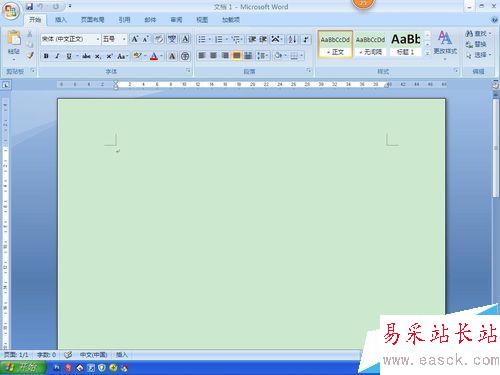Viewport: 500px width, 375px height.
Task: Click tab selector at ruler corner
Action: click(x=6, y=85)
